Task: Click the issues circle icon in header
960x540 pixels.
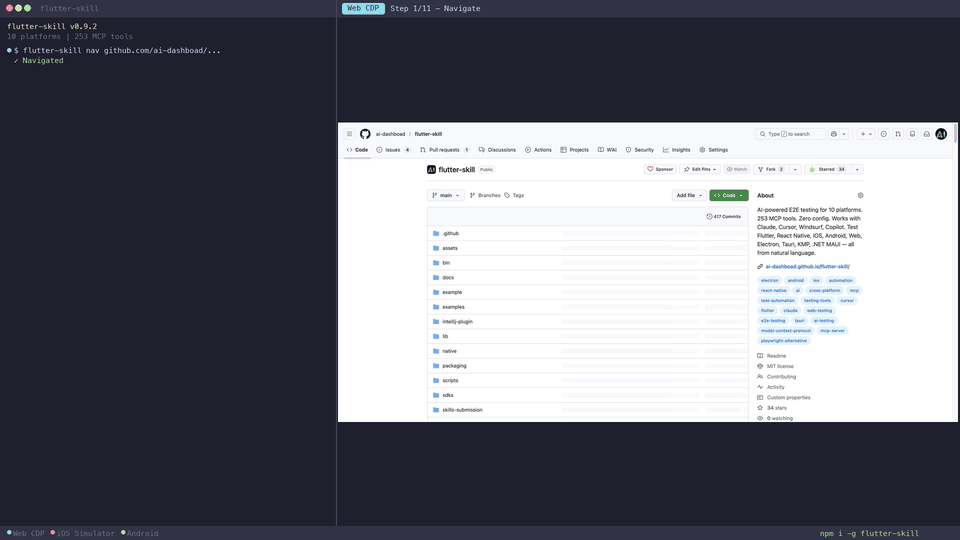Action: click(x=883, y=134)
